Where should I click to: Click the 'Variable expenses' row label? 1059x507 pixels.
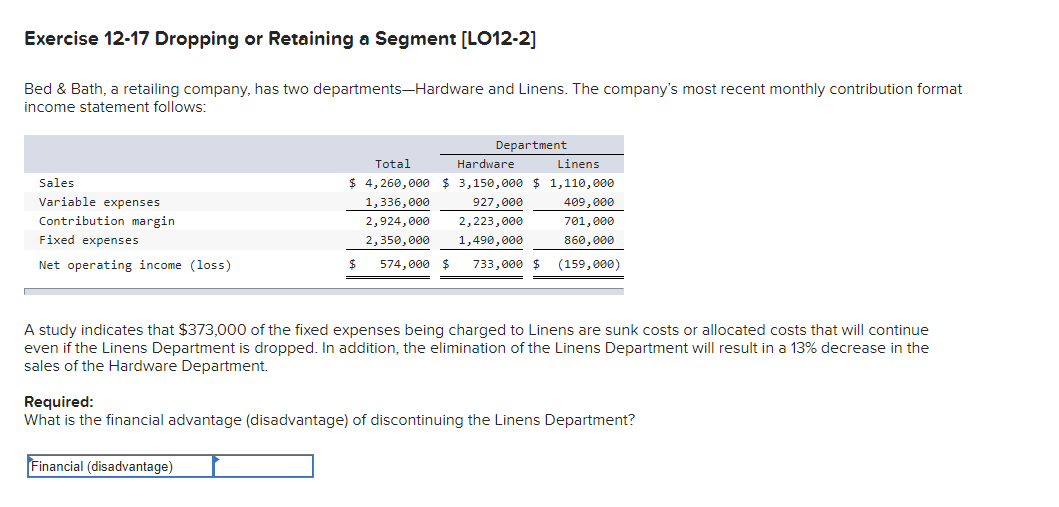point(99,202)
